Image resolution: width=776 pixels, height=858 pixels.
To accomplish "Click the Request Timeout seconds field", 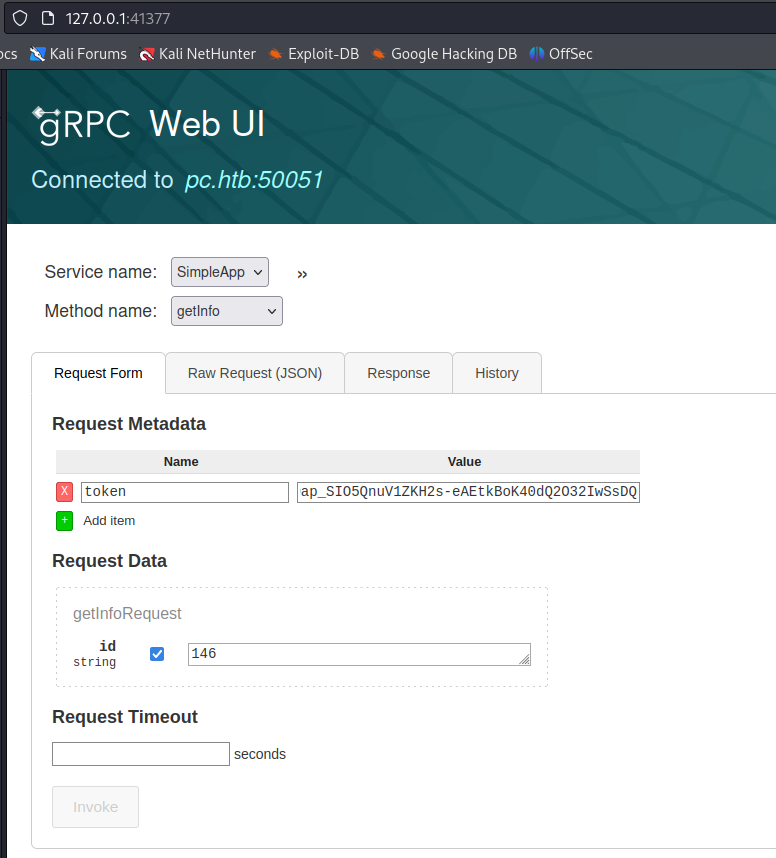I will [141, 754].
